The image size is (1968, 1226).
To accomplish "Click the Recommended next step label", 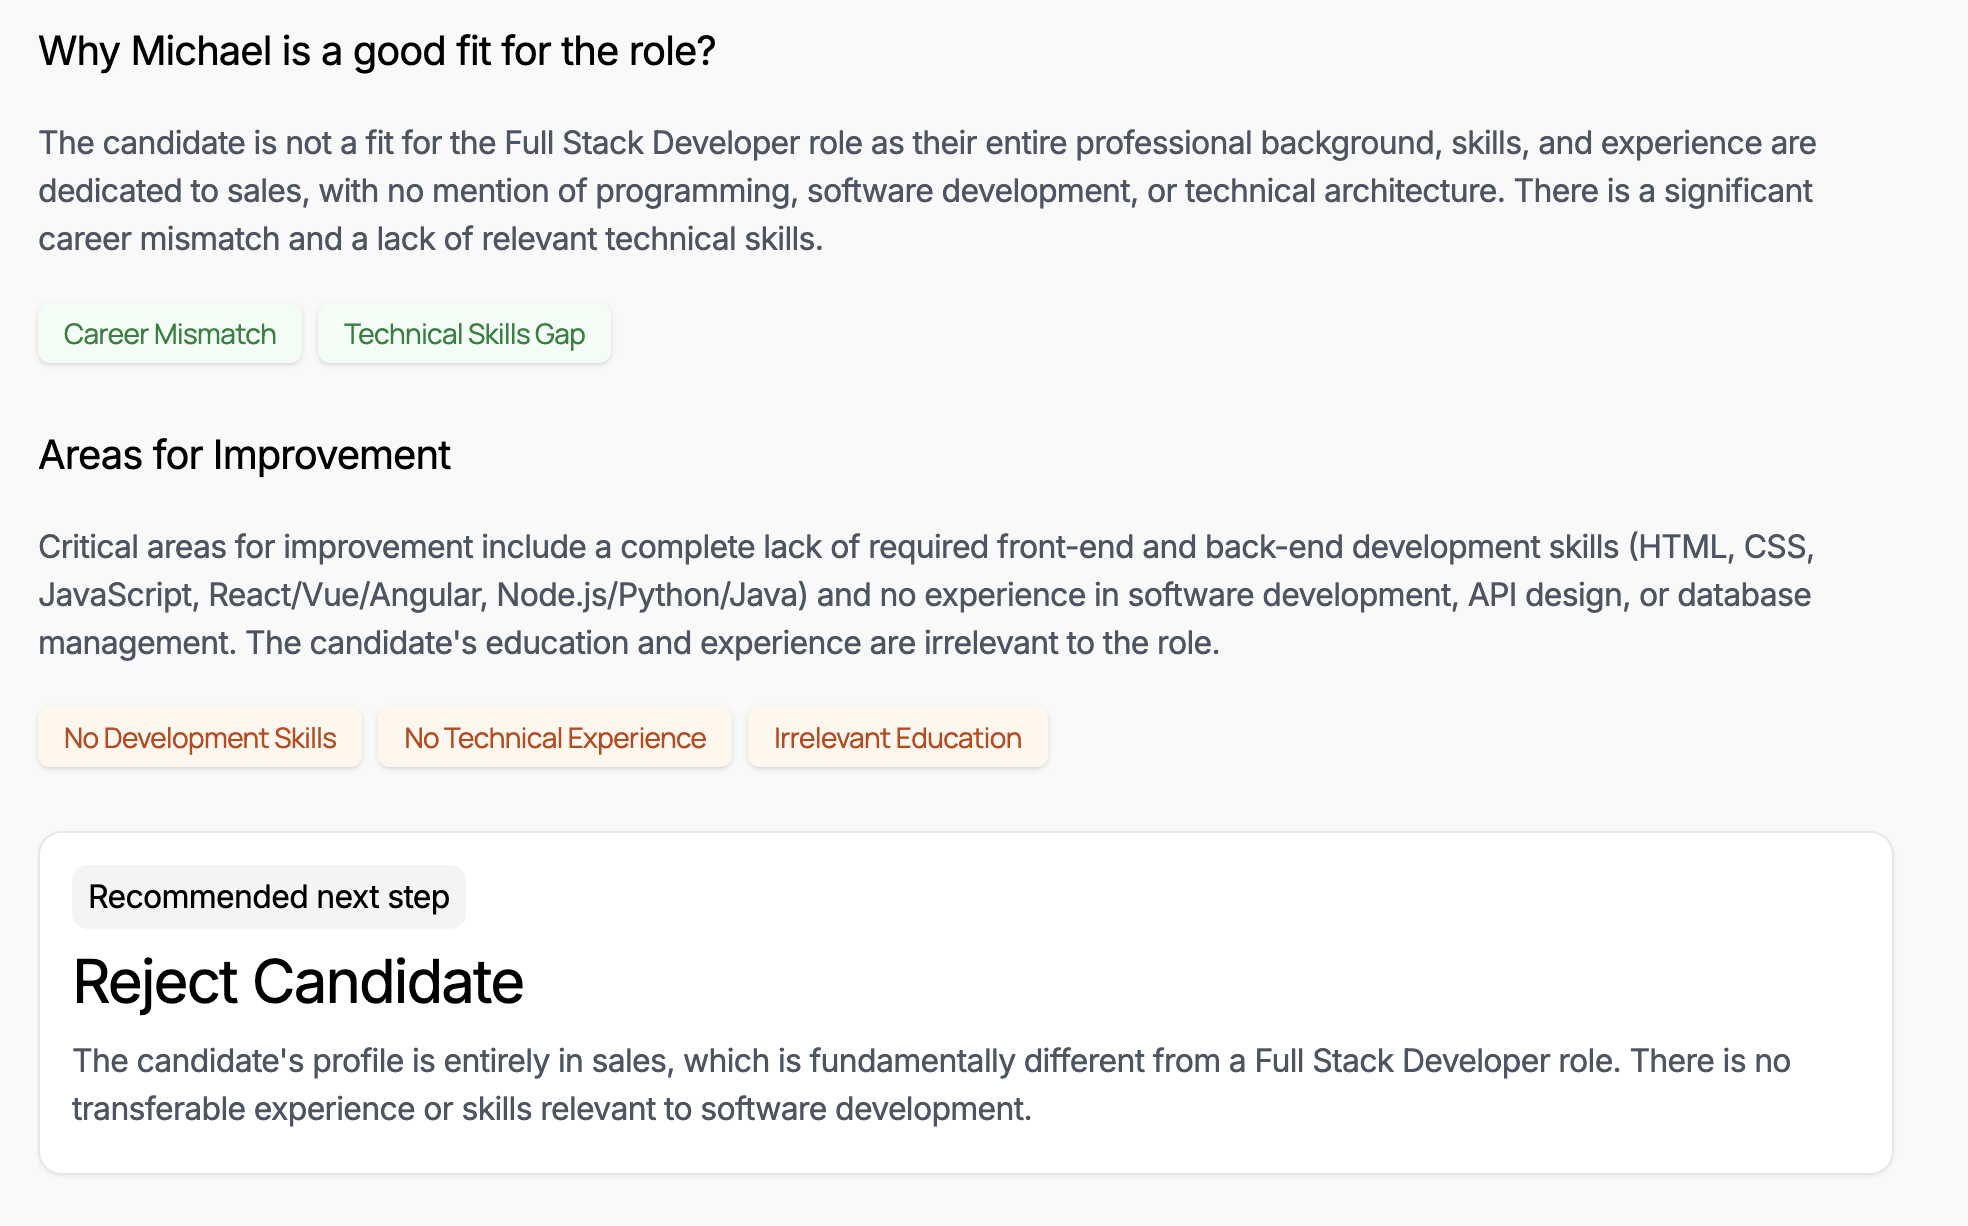I will [x=268, y=897].
